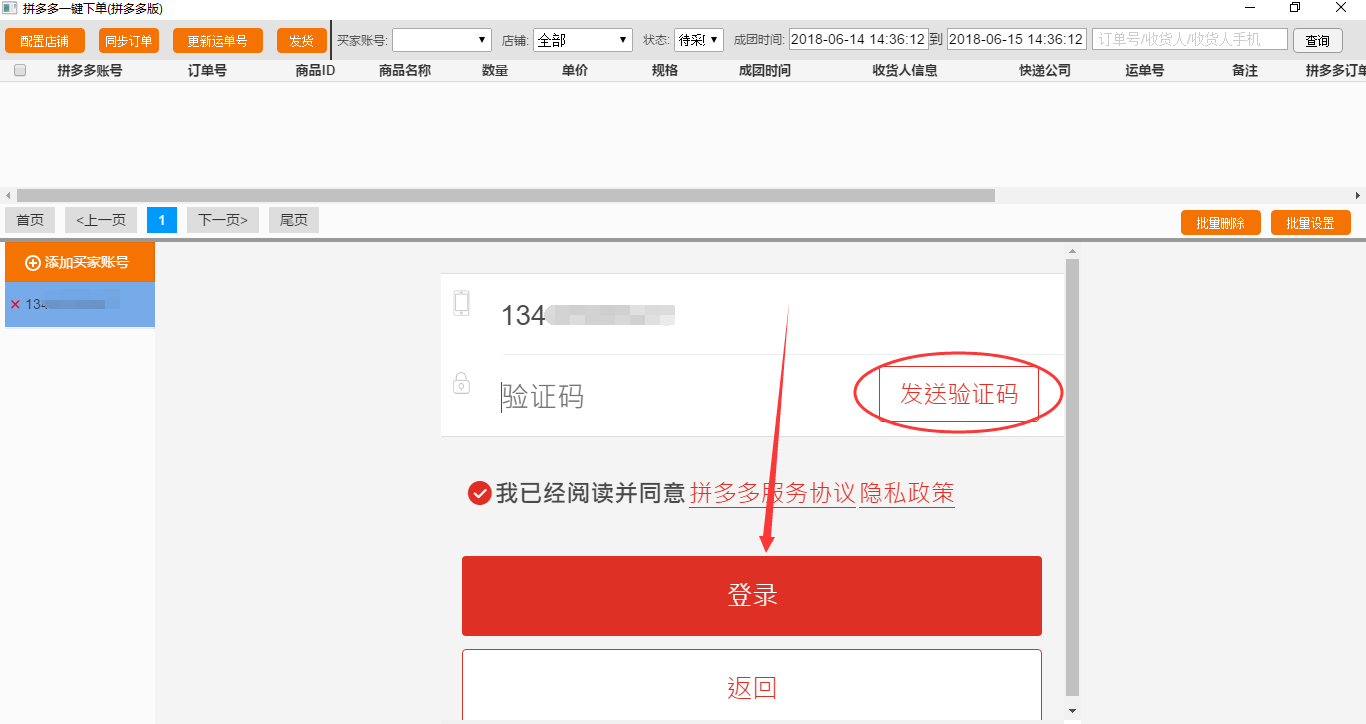Select the 134 buyer account entry

(x=80, y=304)
